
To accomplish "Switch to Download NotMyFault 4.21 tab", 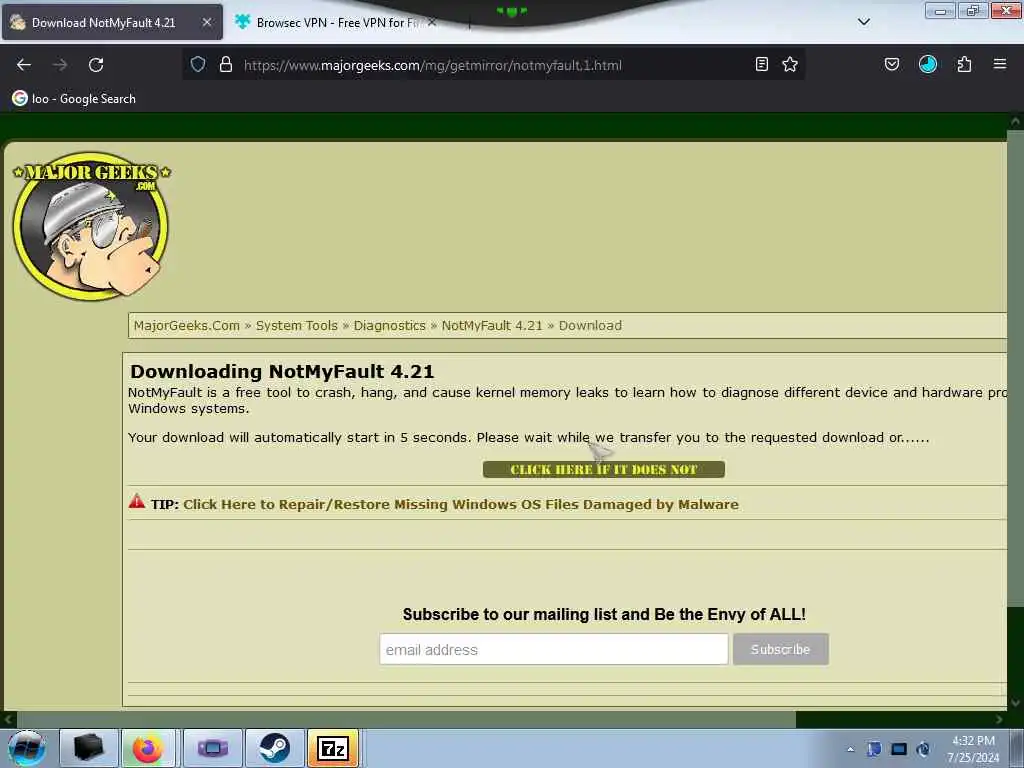I will tap(112, 22).
